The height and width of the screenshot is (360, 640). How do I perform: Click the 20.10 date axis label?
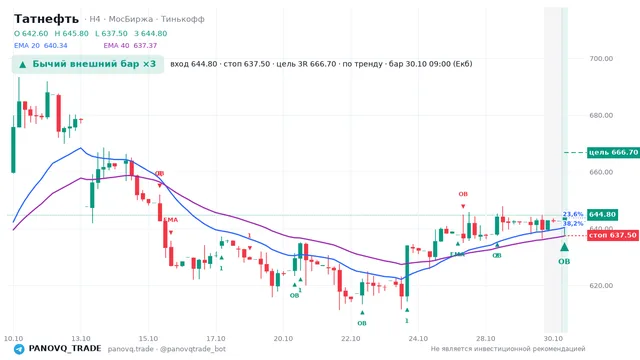point(283,339)
